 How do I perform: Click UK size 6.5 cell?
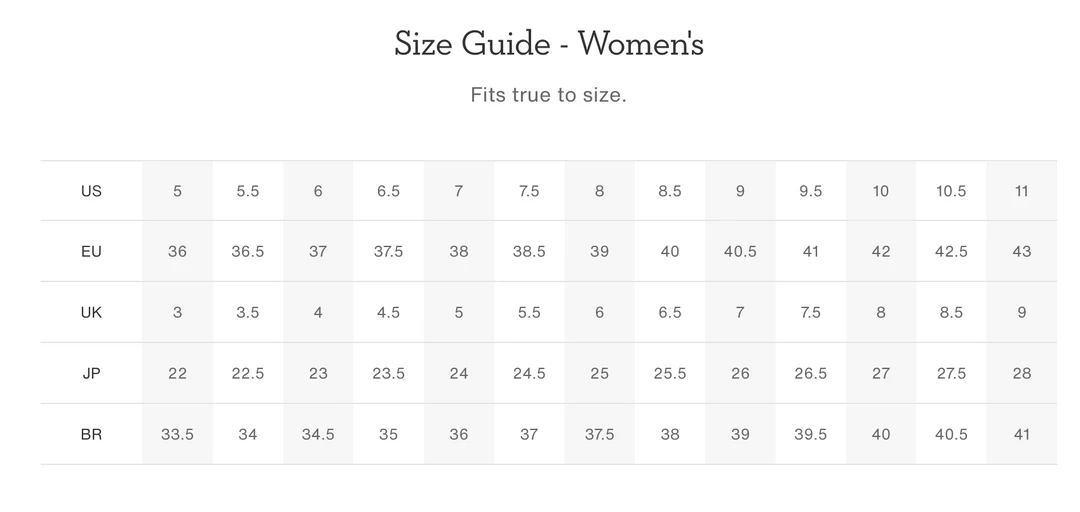click(x=670, y=312)
